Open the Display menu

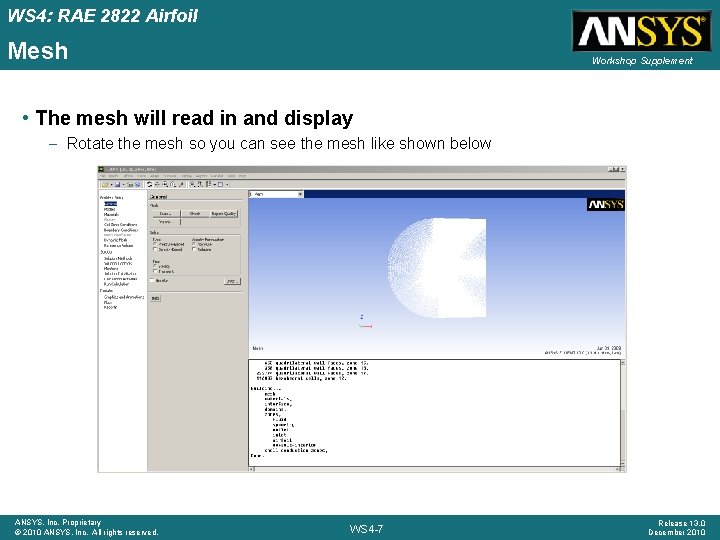click(x=186, y=176)
